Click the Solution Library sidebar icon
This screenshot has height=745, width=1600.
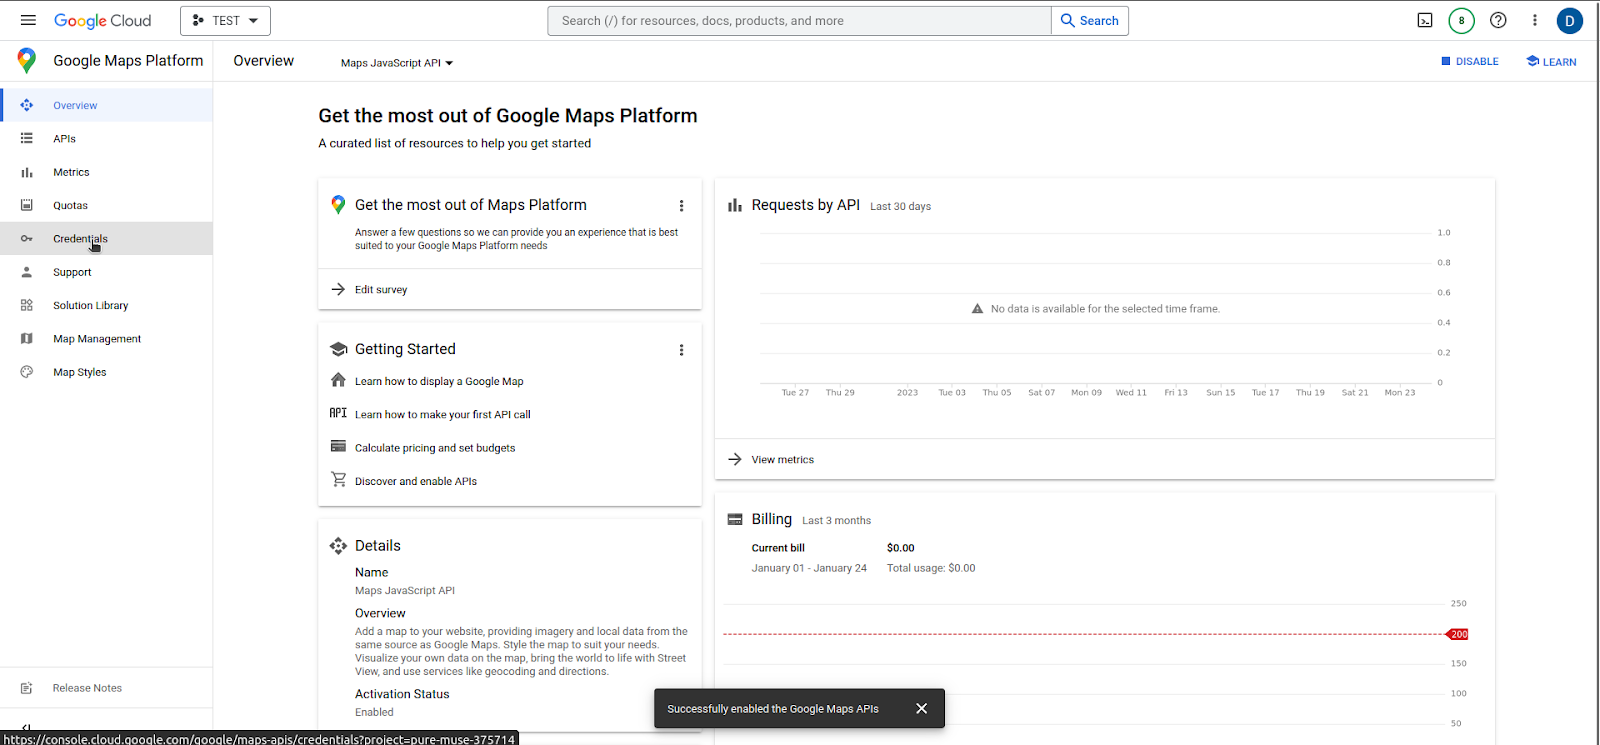point(27,305)
